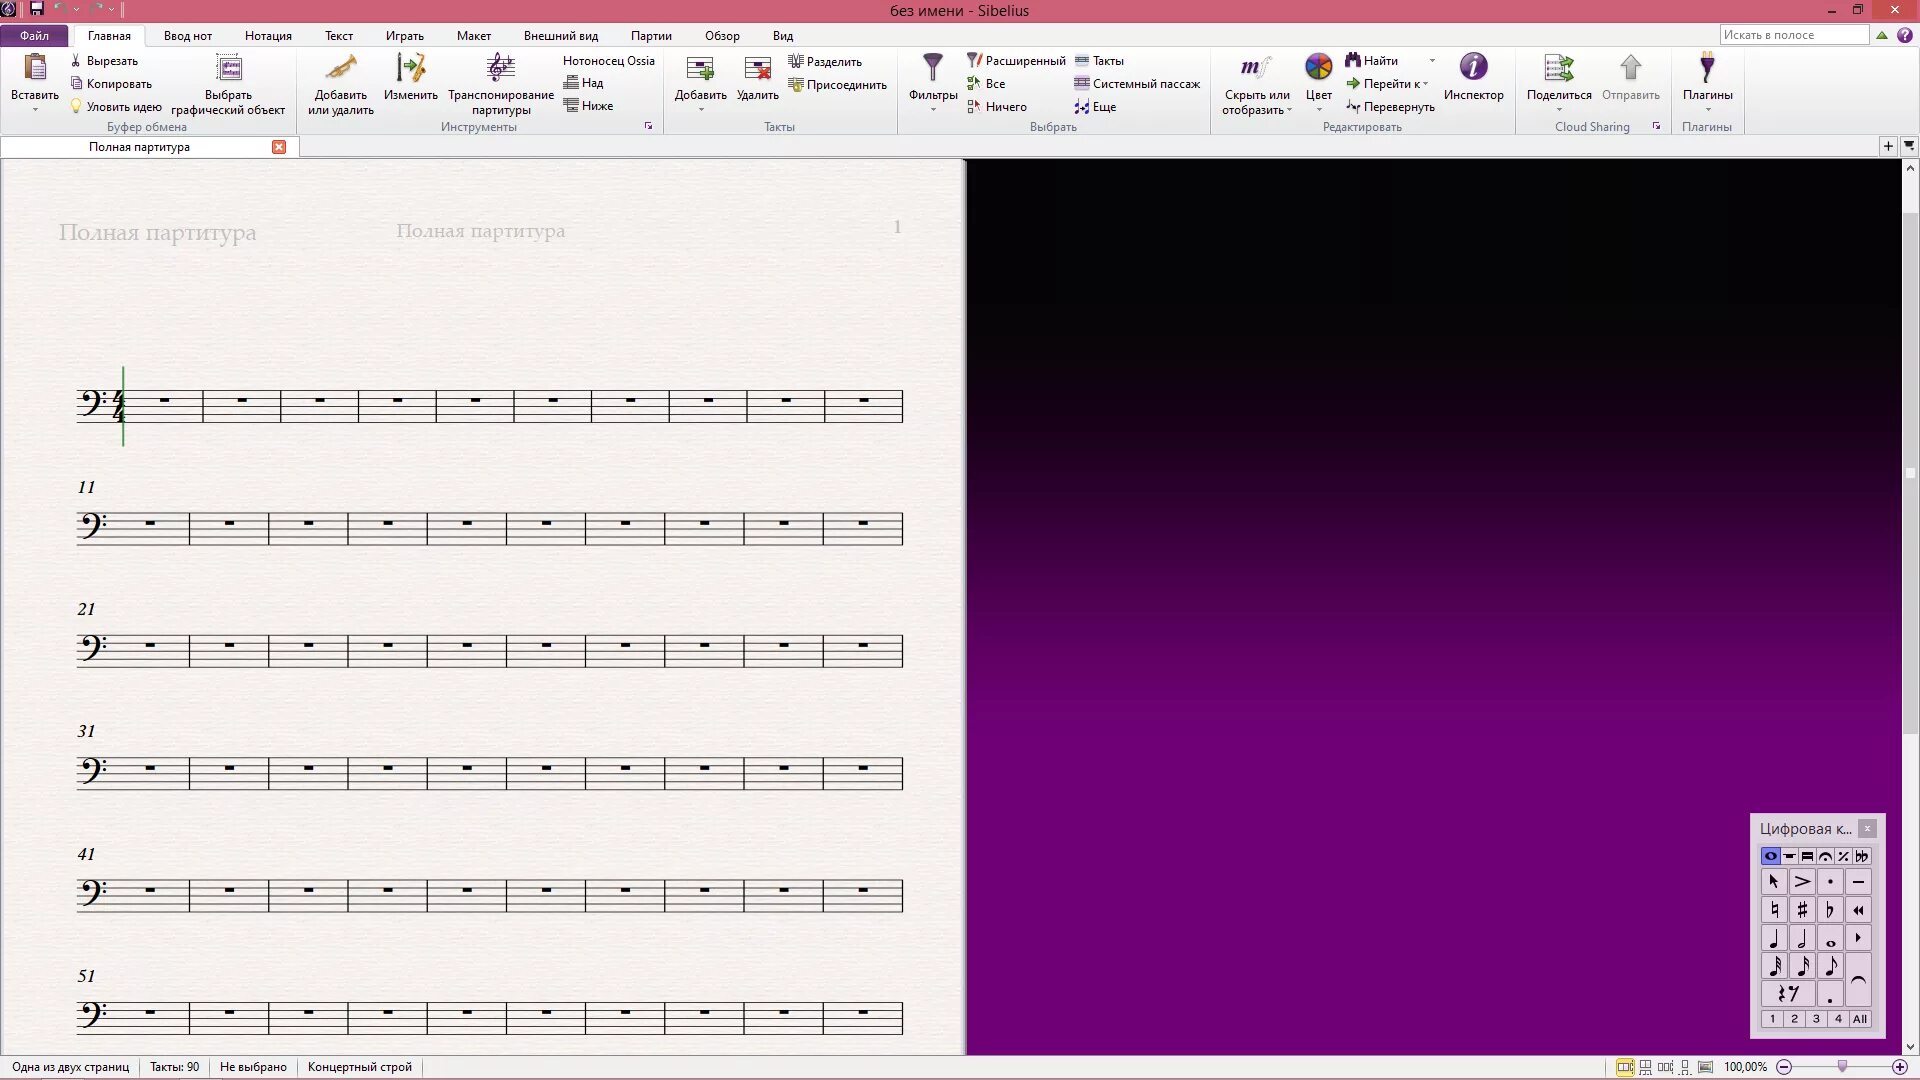Viewport: 1920px width, 1080px height.
Task: Select the quarter note on the keypad
Action: point(1774,939)
